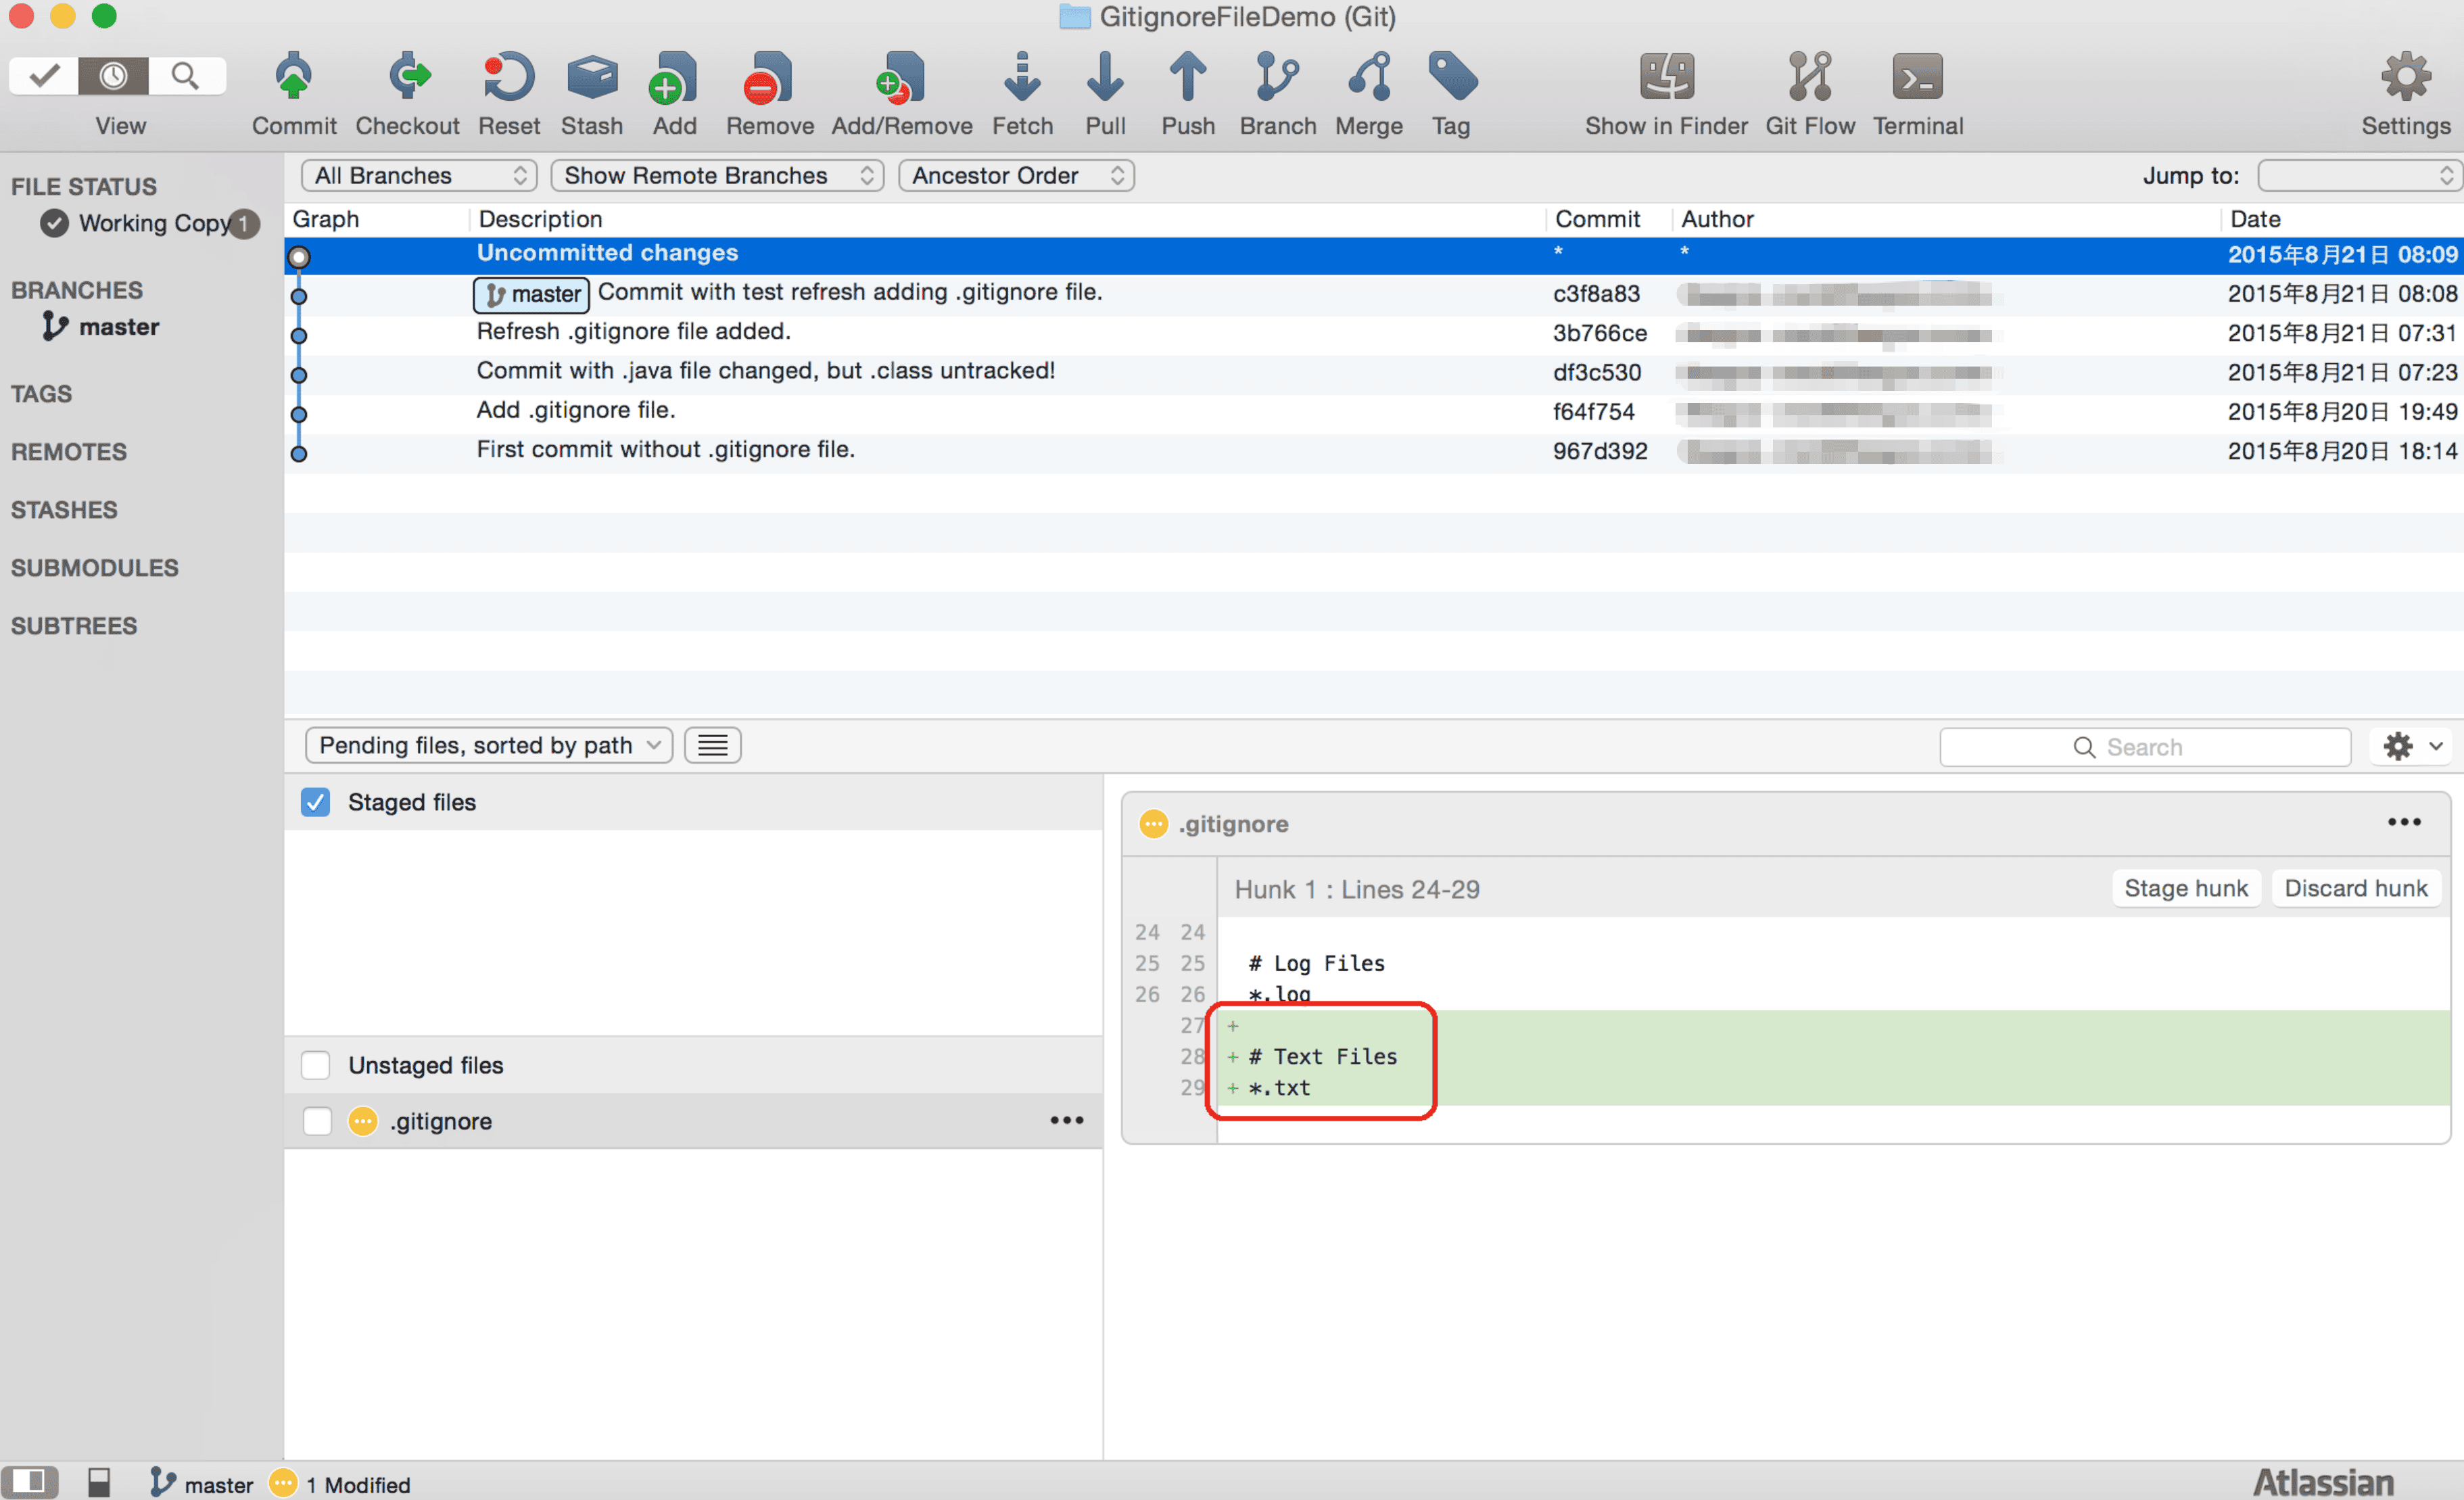
Task: Check the Unstaged files checkbox
Action: point(315,1065)
